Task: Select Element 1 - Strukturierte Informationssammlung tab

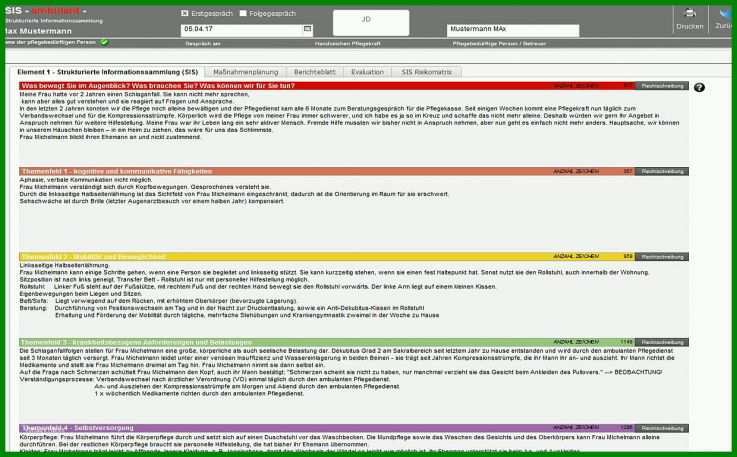Action: click(x=108, y=72)
